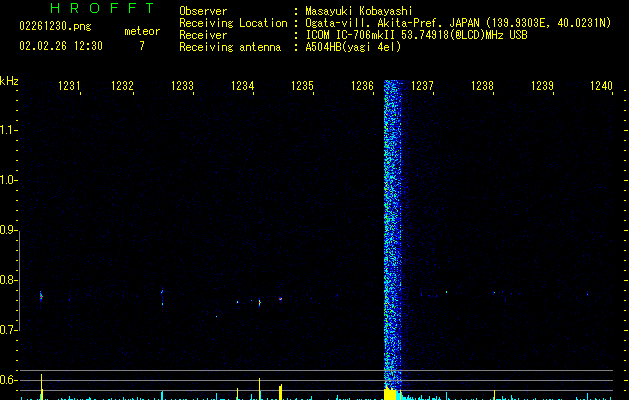Select the file name 02261230.png
The width and height of the screenshot is (629, 400).
click(x=55, y=26)
